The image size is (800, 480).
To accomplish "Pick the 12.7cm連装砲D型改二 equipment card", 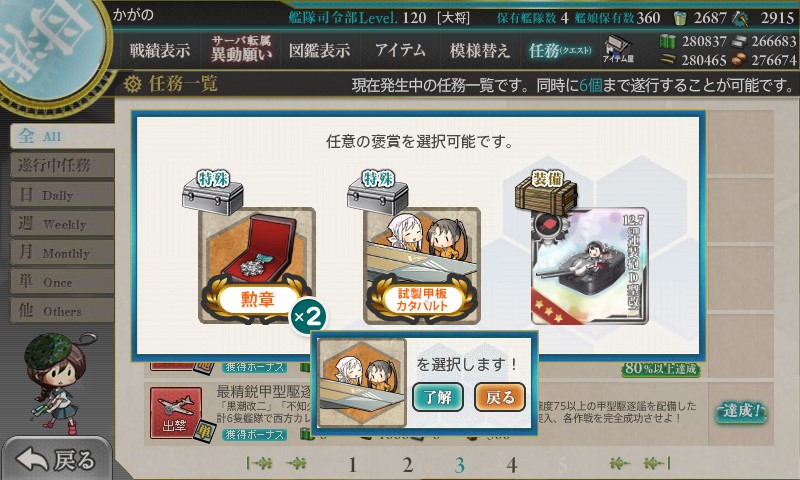I will 589,266.
